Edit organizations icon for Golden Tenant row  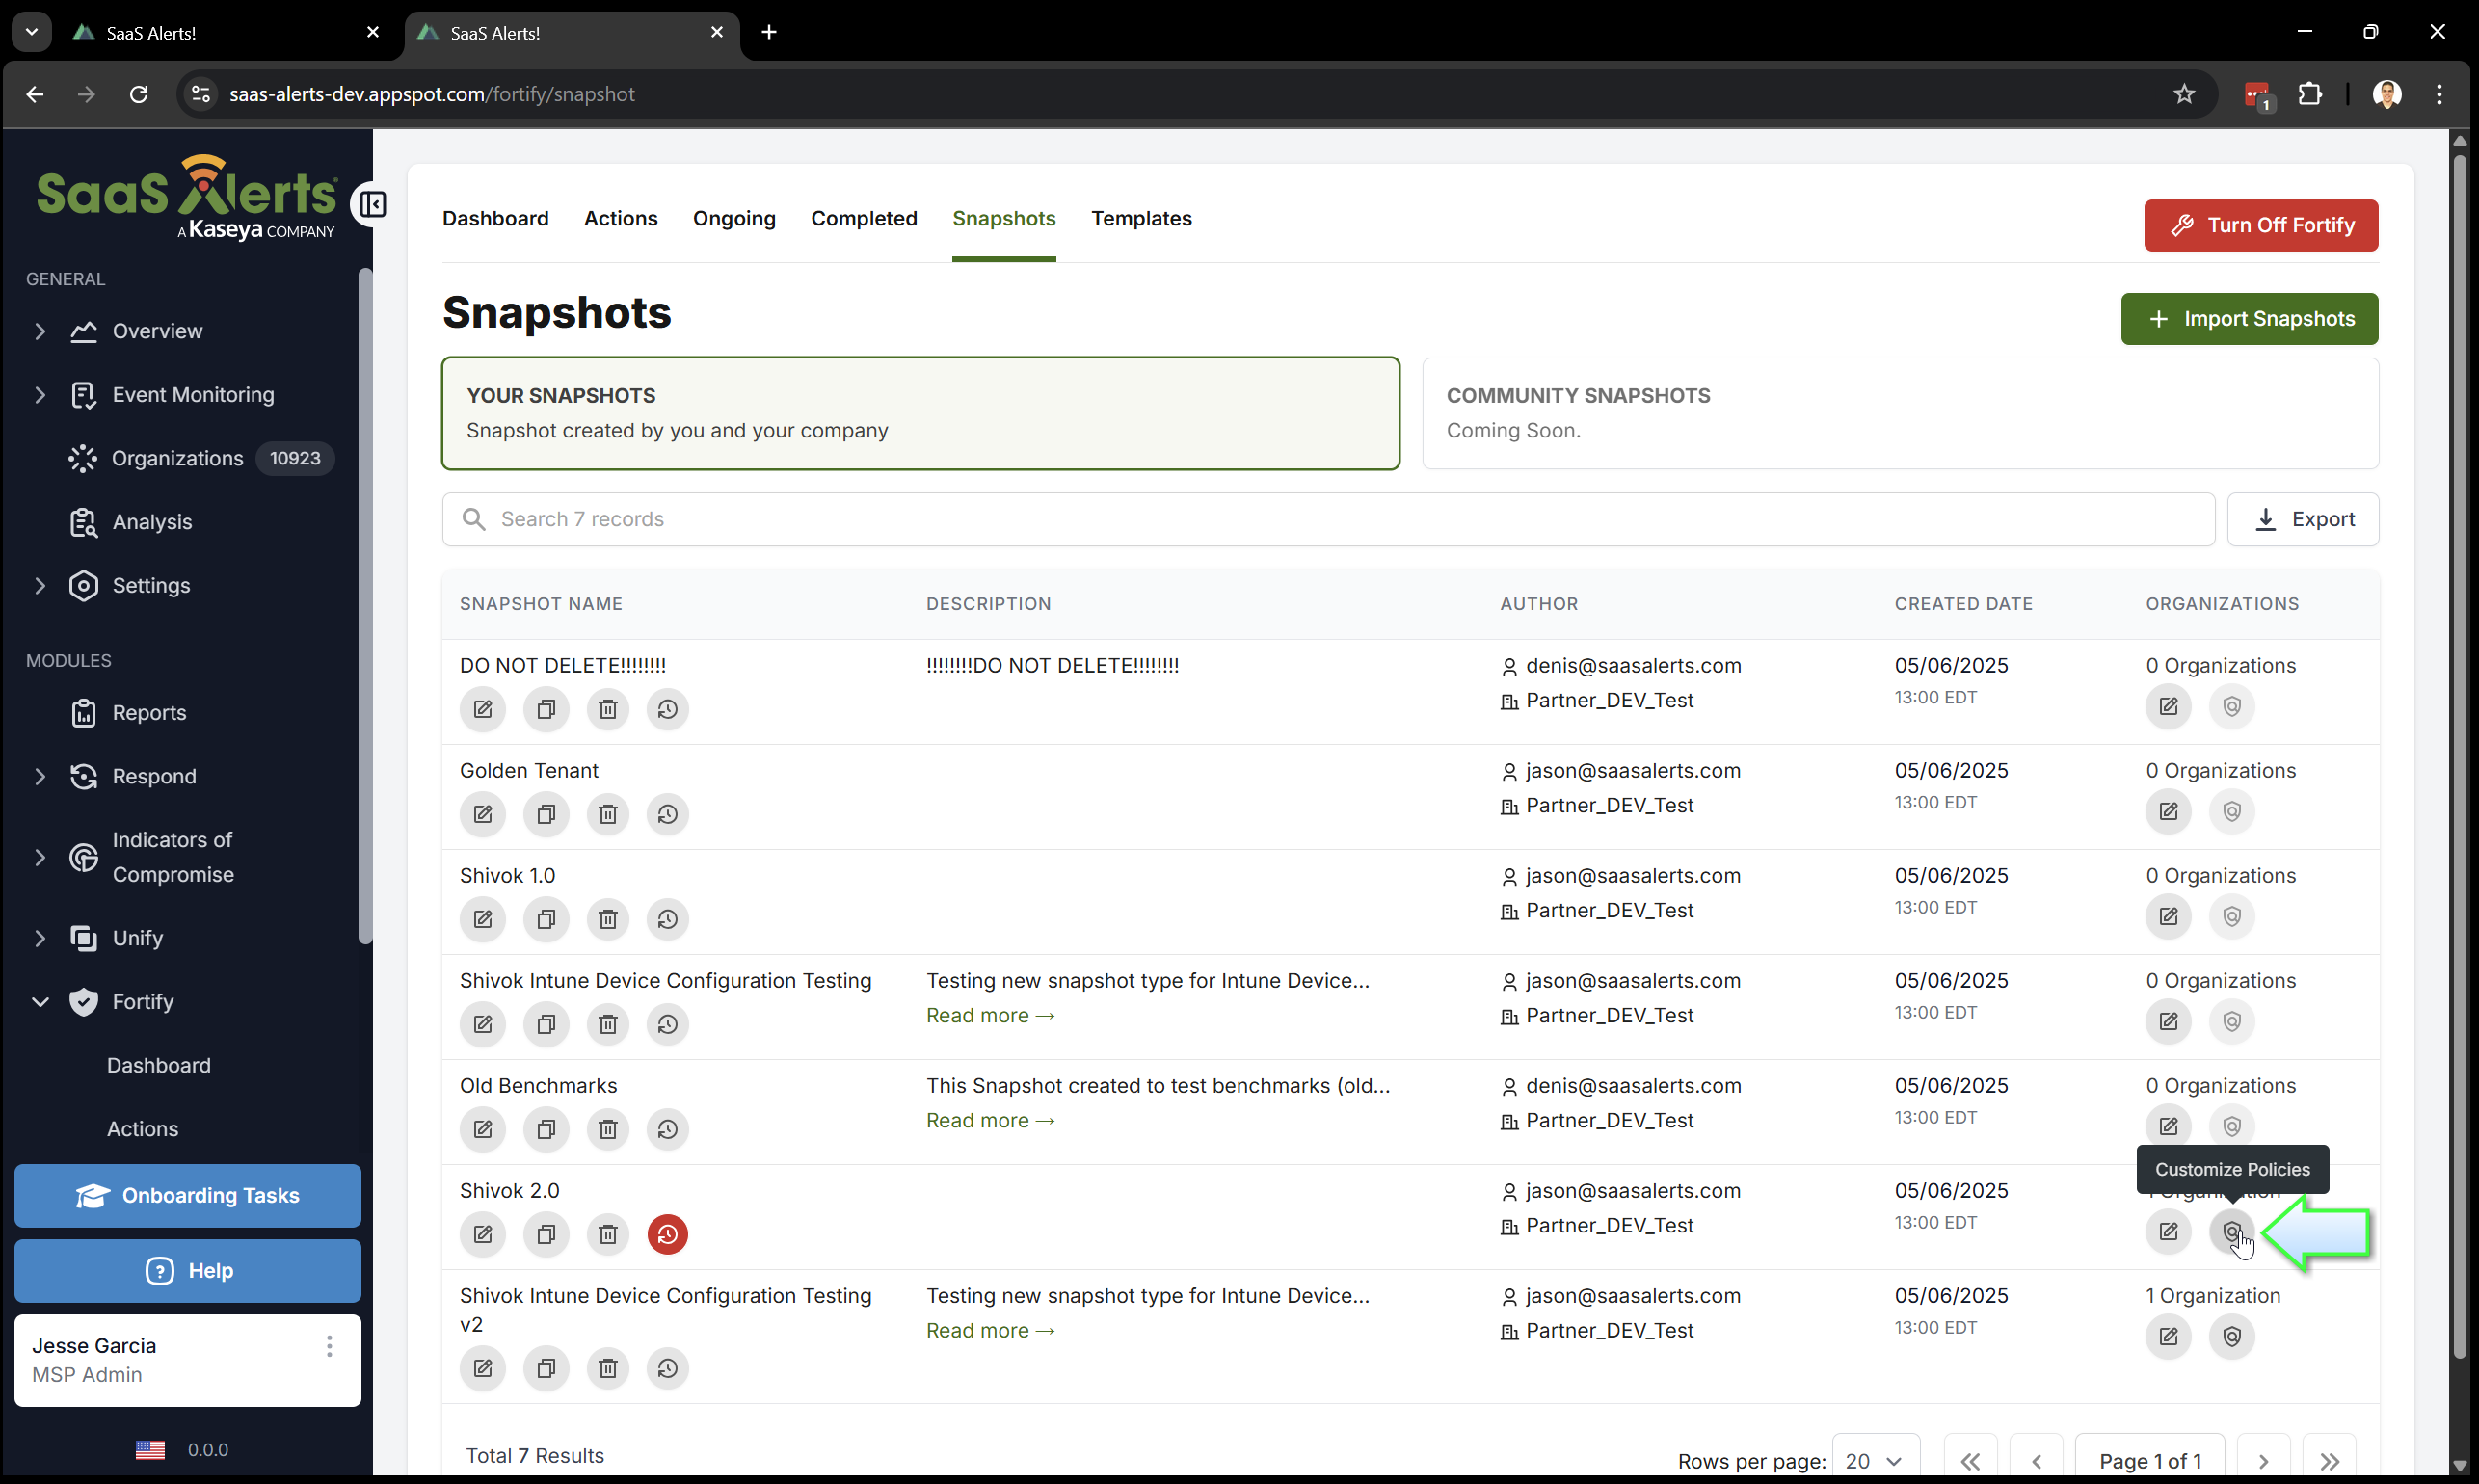[x=2168, y=811]
